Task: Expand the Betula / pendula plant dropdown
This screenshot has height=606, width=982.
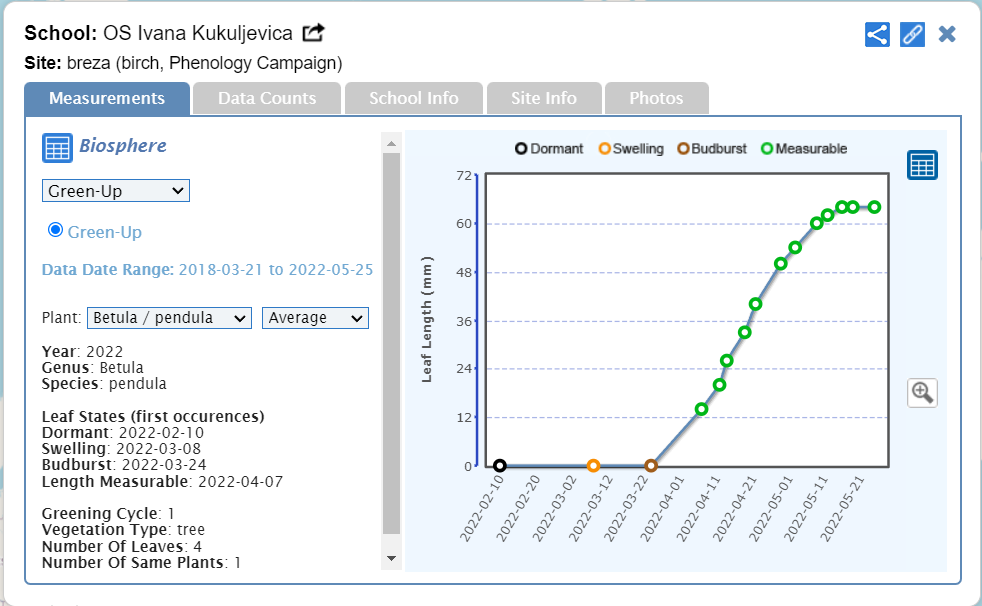Action: click(x=169, y=318)
